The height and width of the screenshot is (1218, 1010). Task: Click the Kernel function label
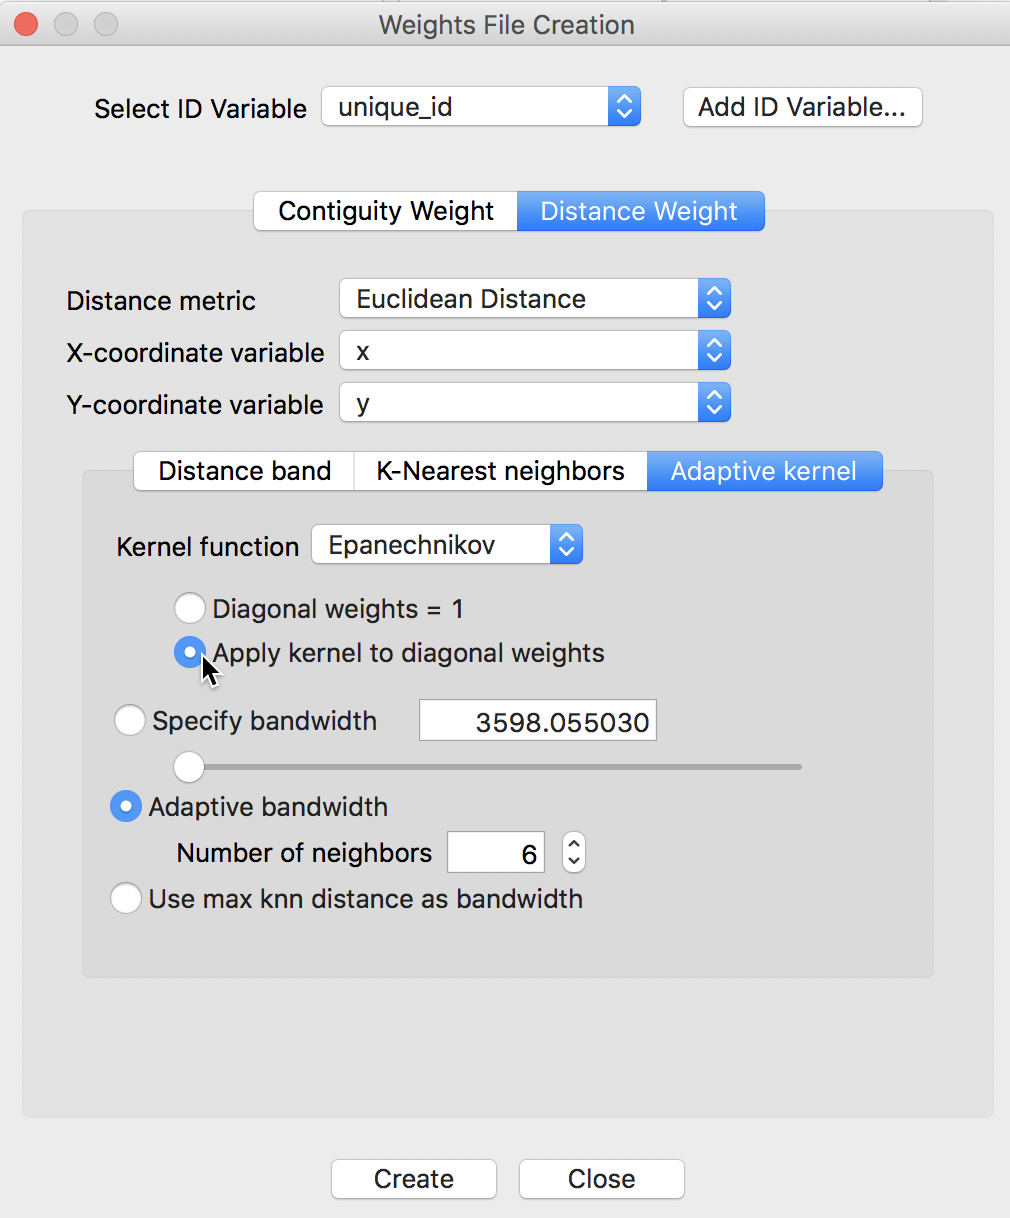[208, 547]
